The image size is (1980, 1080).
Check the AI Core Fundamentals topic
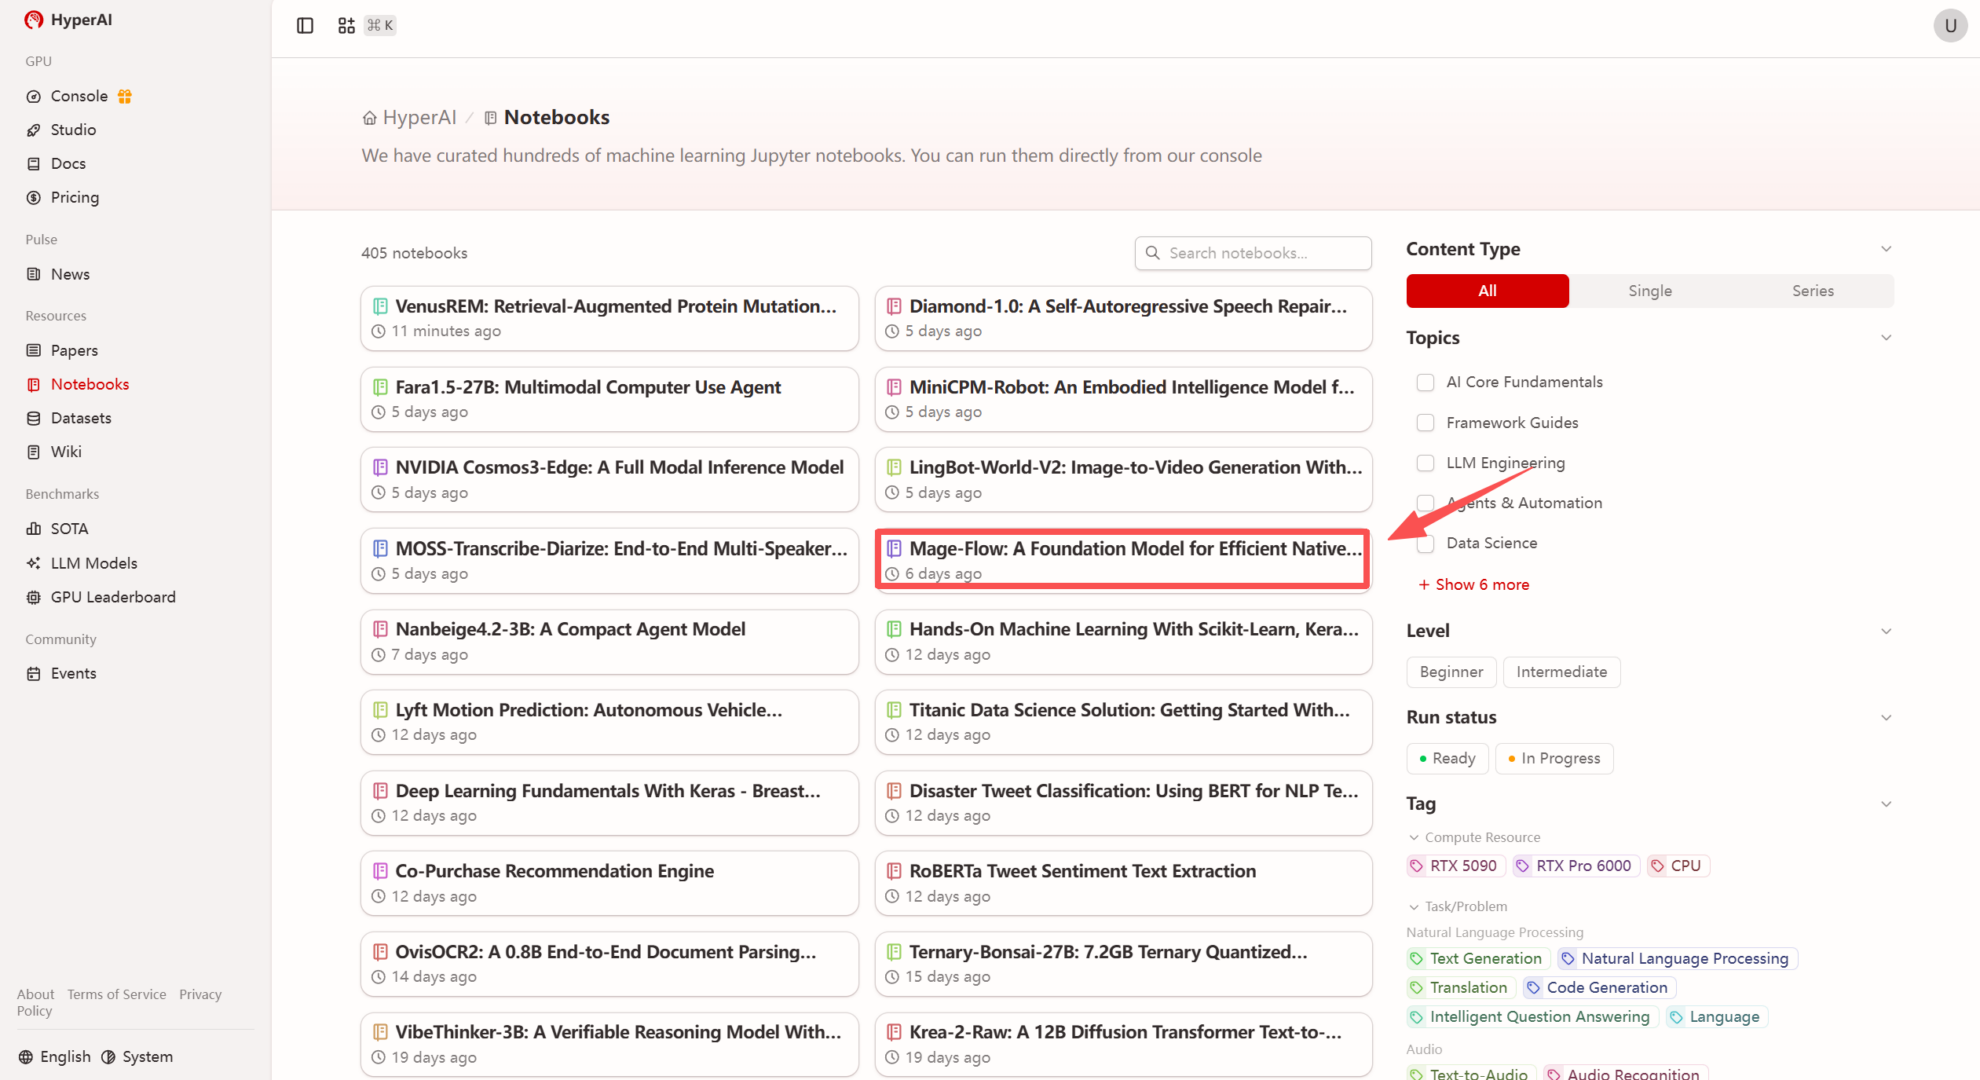point(1425,382)
